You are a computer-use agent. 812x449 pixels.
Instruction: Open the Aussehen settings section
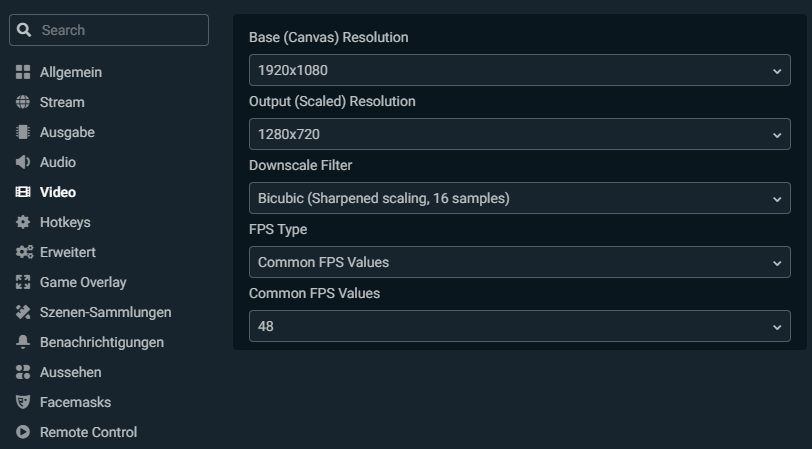70,372
